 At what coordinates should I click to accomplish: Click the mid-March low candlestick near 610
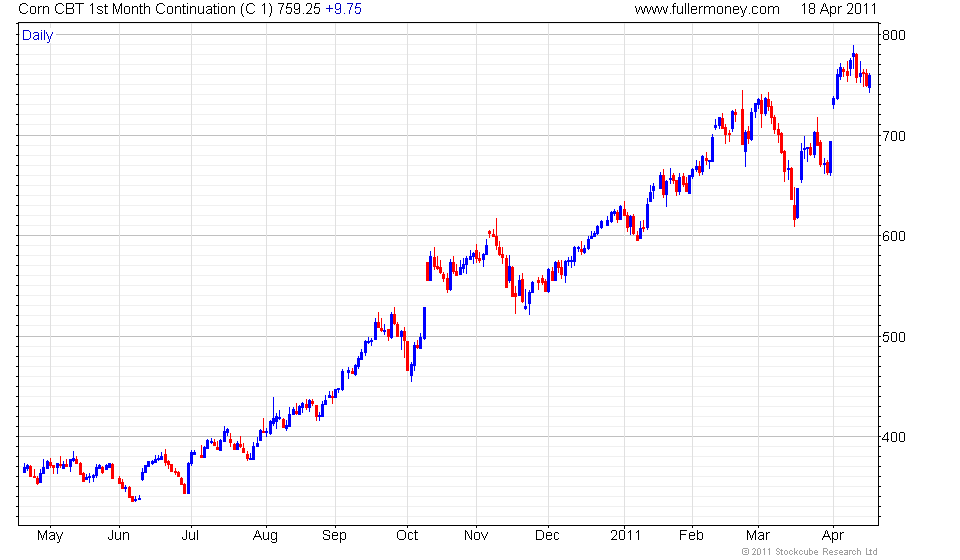tap(795, 207)
